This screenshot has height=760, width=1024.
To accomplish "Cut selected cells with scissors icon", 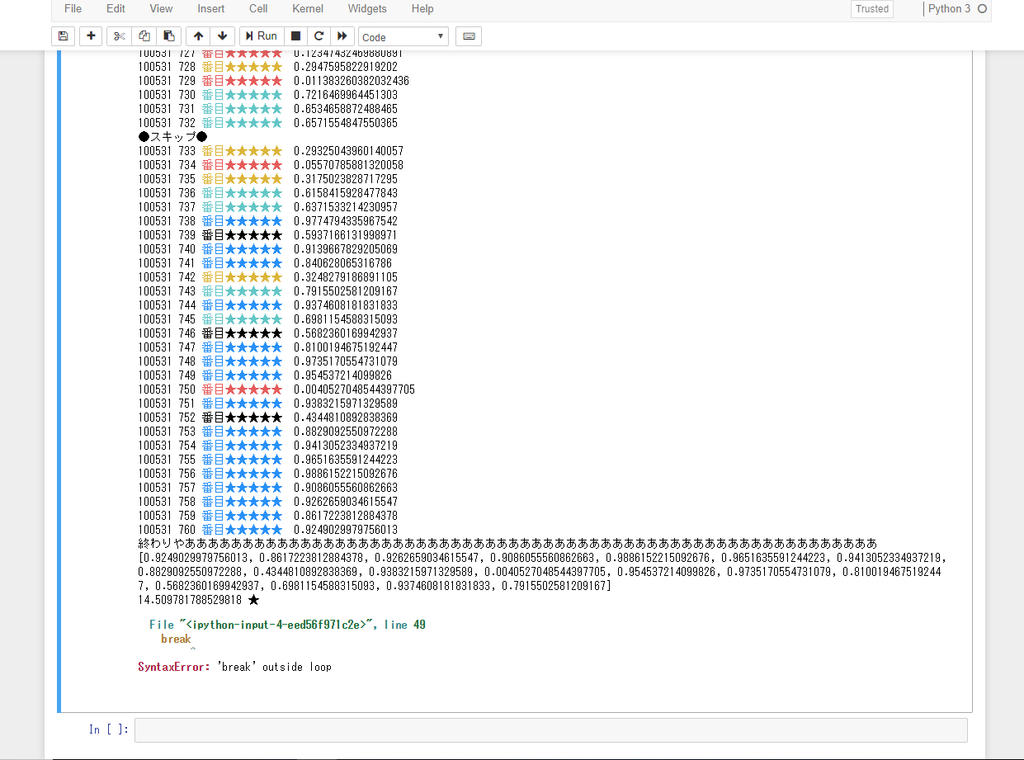I will (x=119, y=36).
